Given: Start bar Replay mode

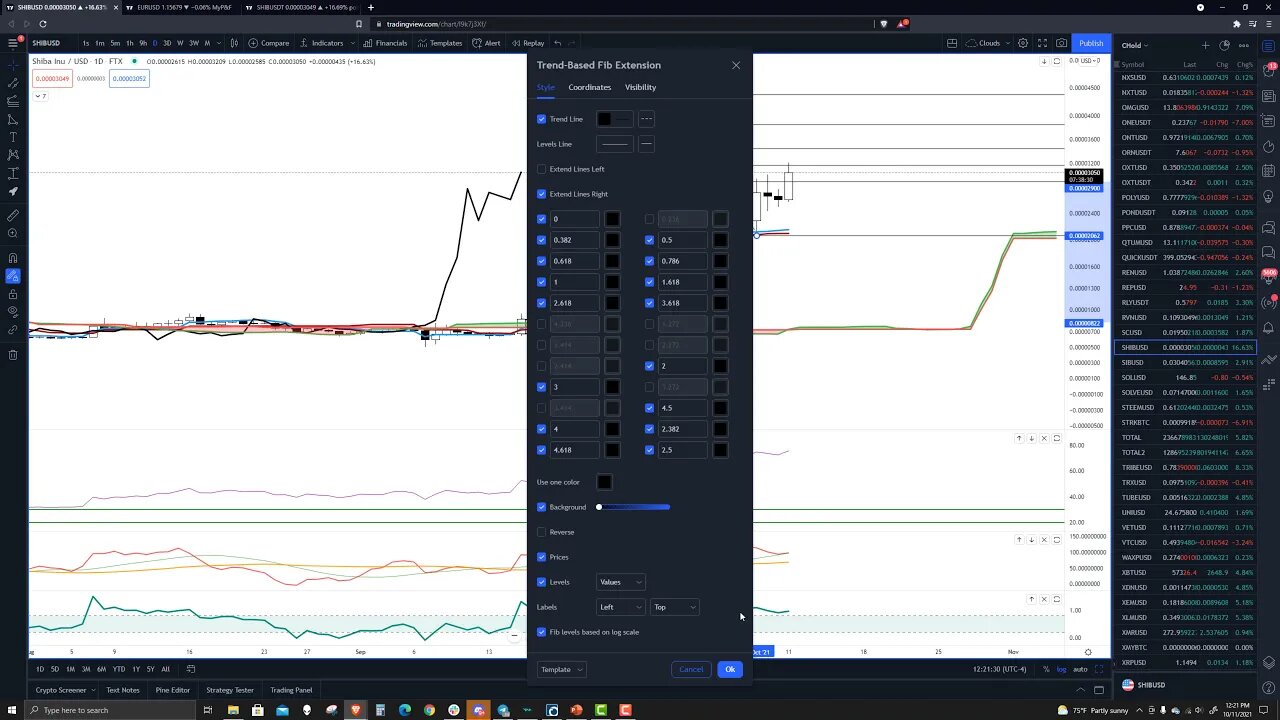Looking at the screenshot, I should pos(527,43).
